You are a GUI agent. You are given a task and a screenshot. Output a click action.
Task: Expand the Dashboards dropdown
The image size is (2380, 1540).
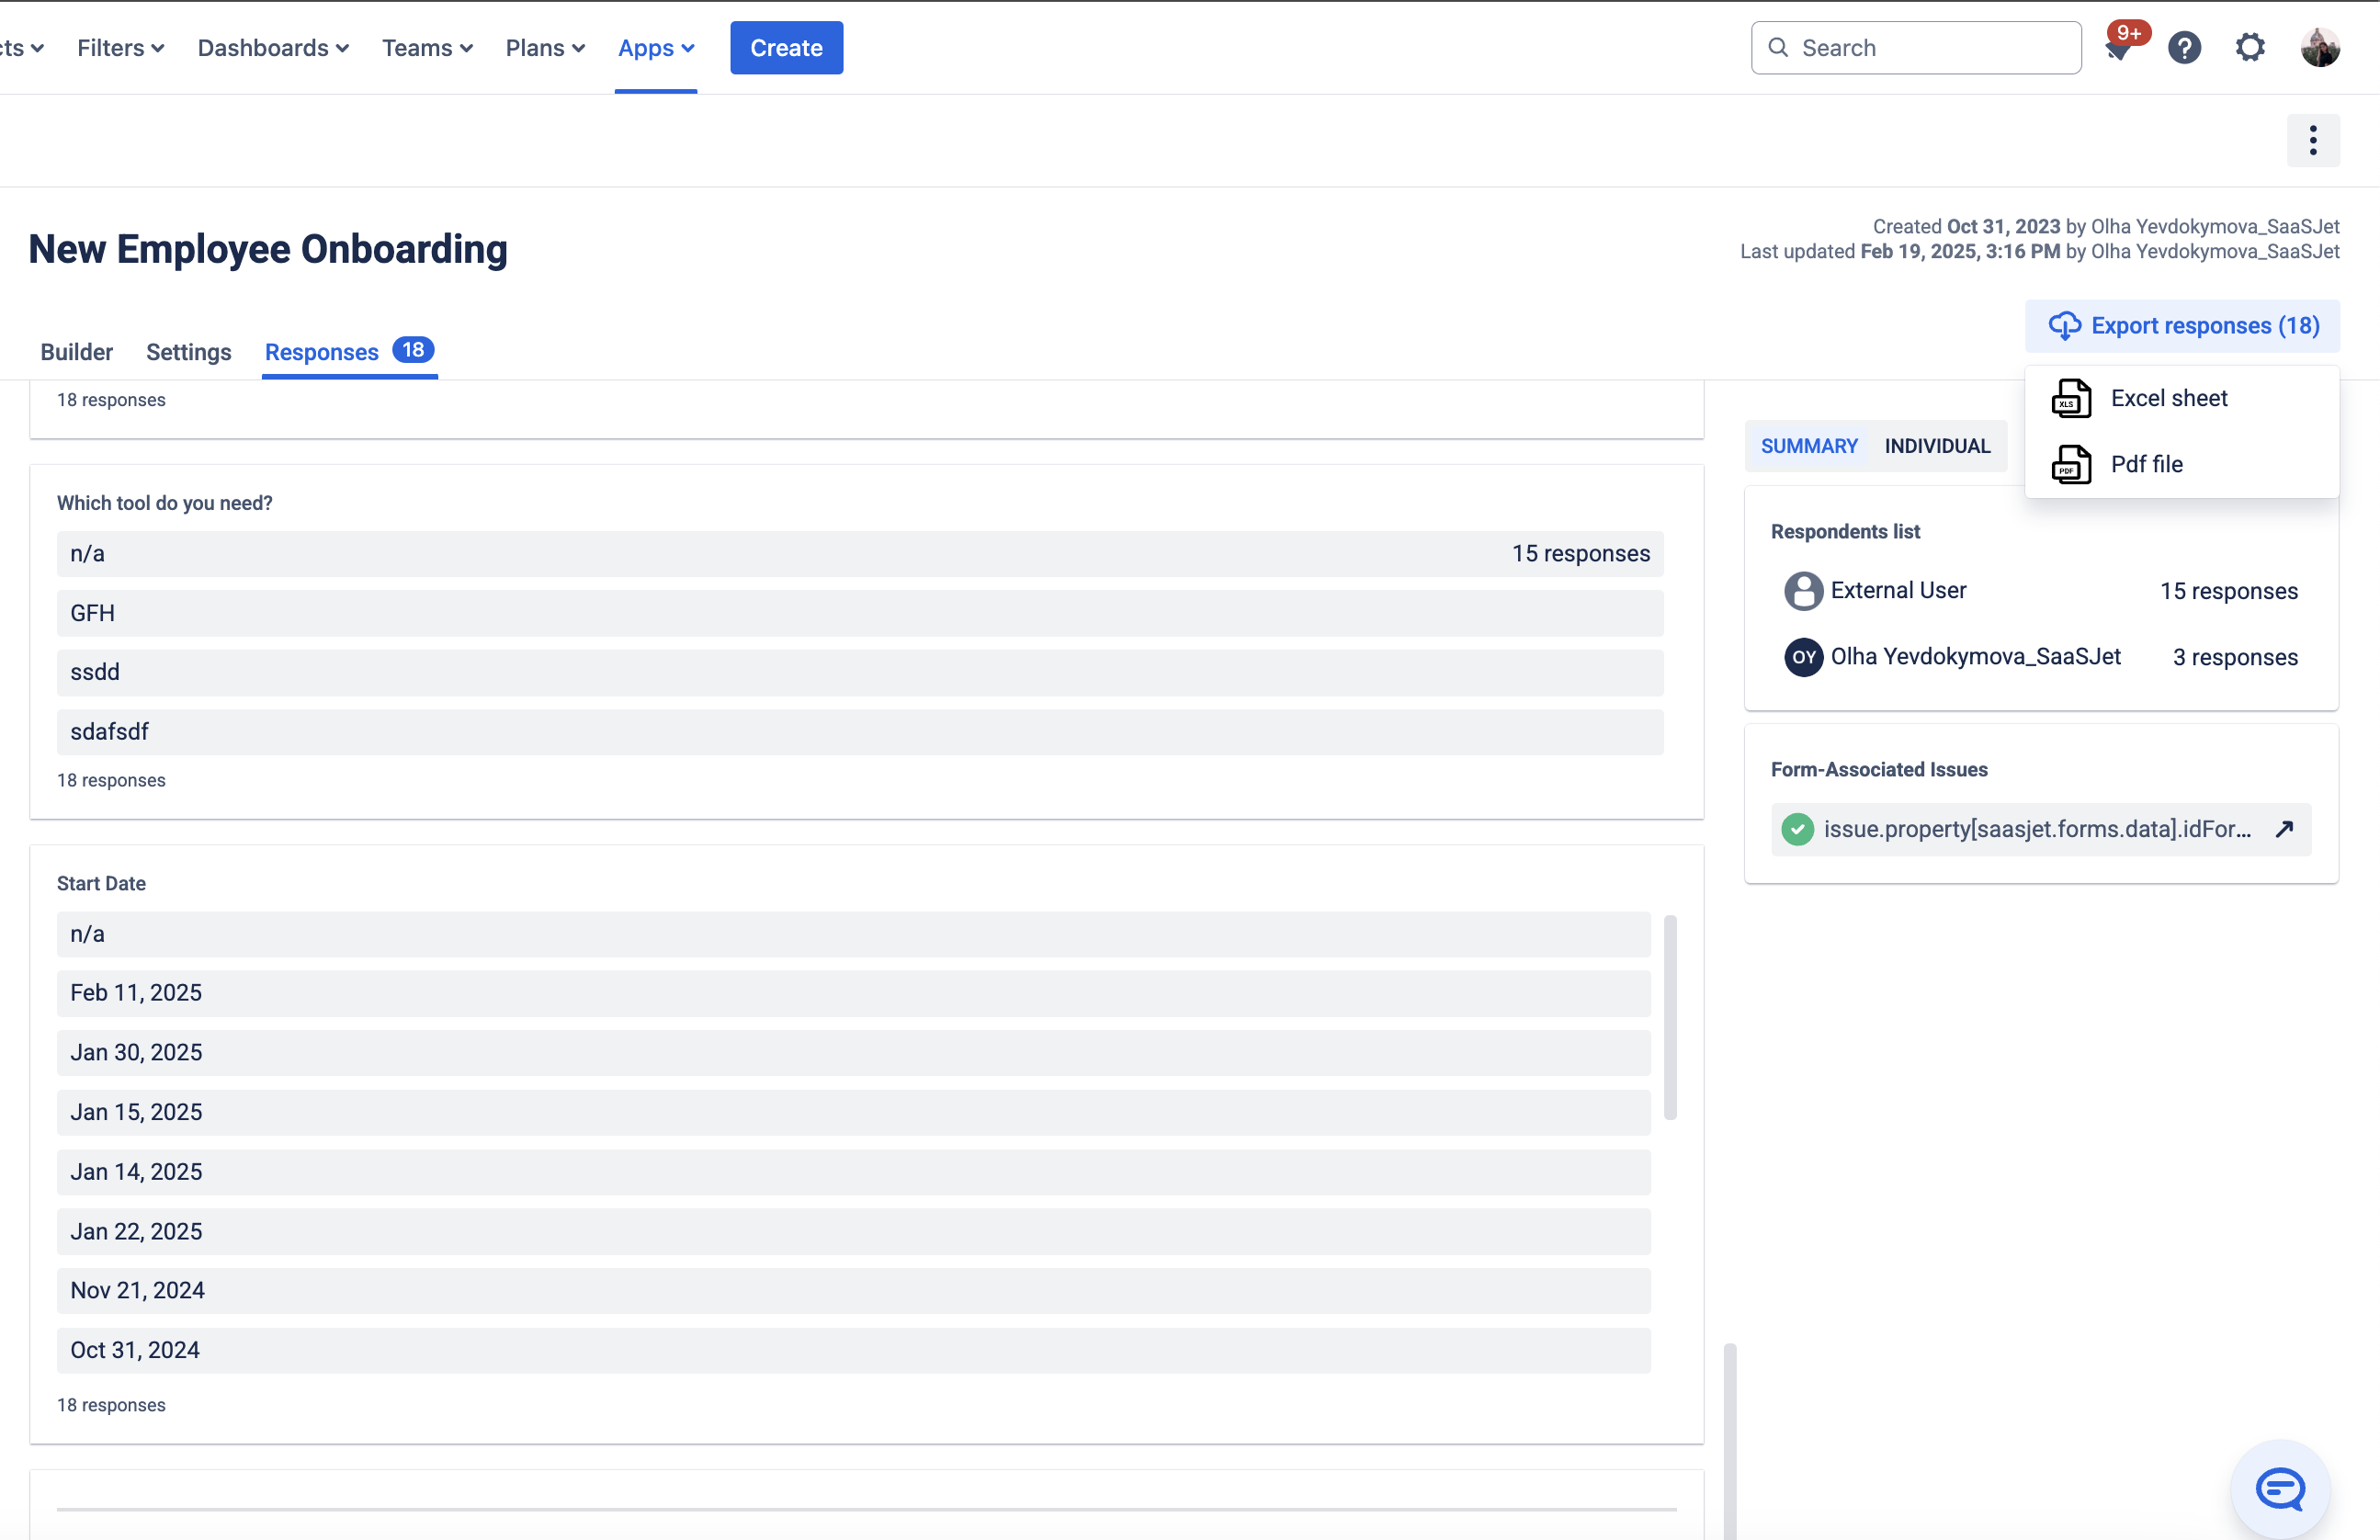272,47
